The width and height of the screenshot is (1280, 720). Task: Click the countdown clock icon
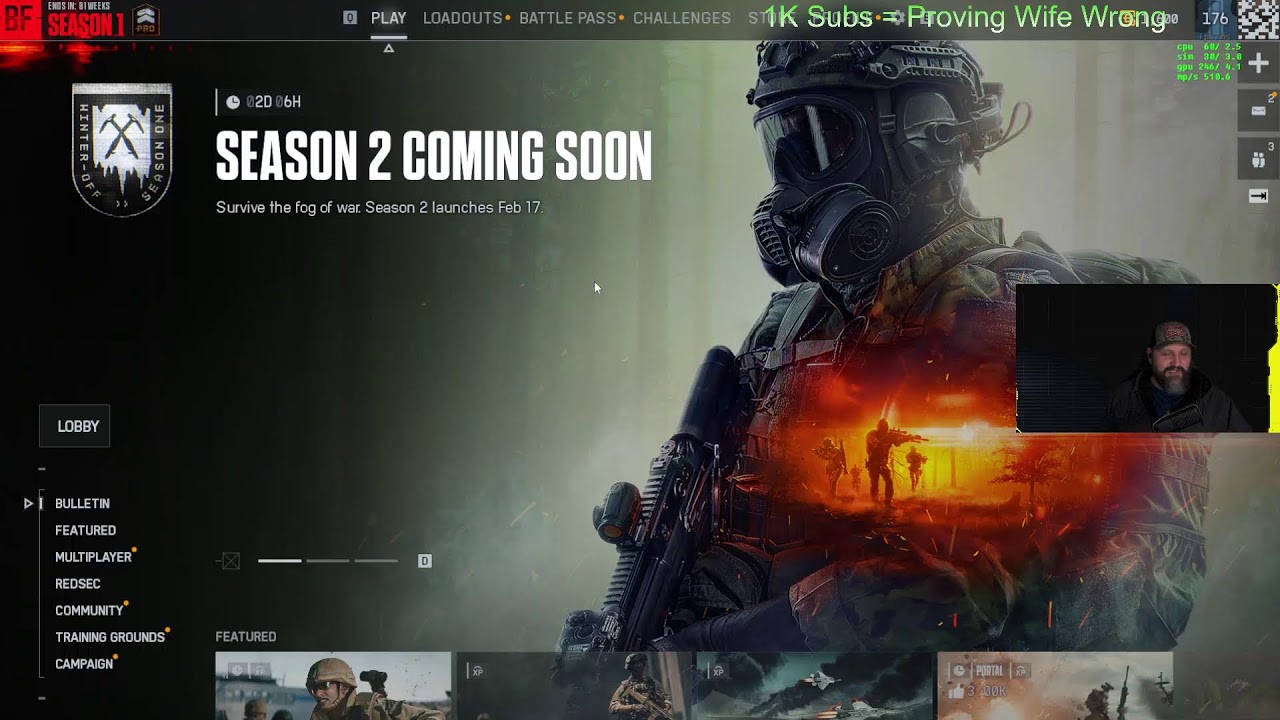pyautogui.click(x=233, y=102)
